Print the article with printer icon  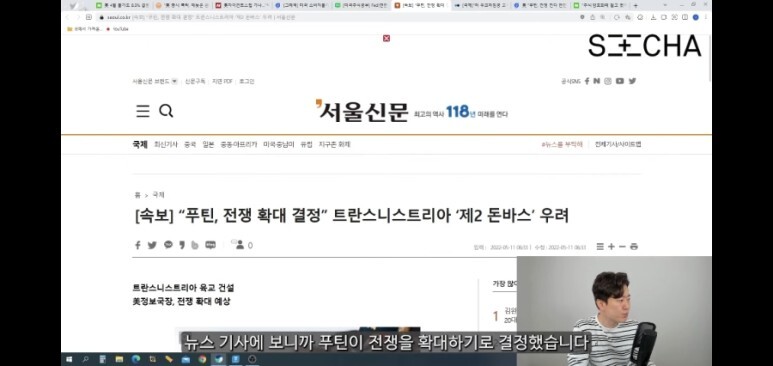tap(634, 247)
